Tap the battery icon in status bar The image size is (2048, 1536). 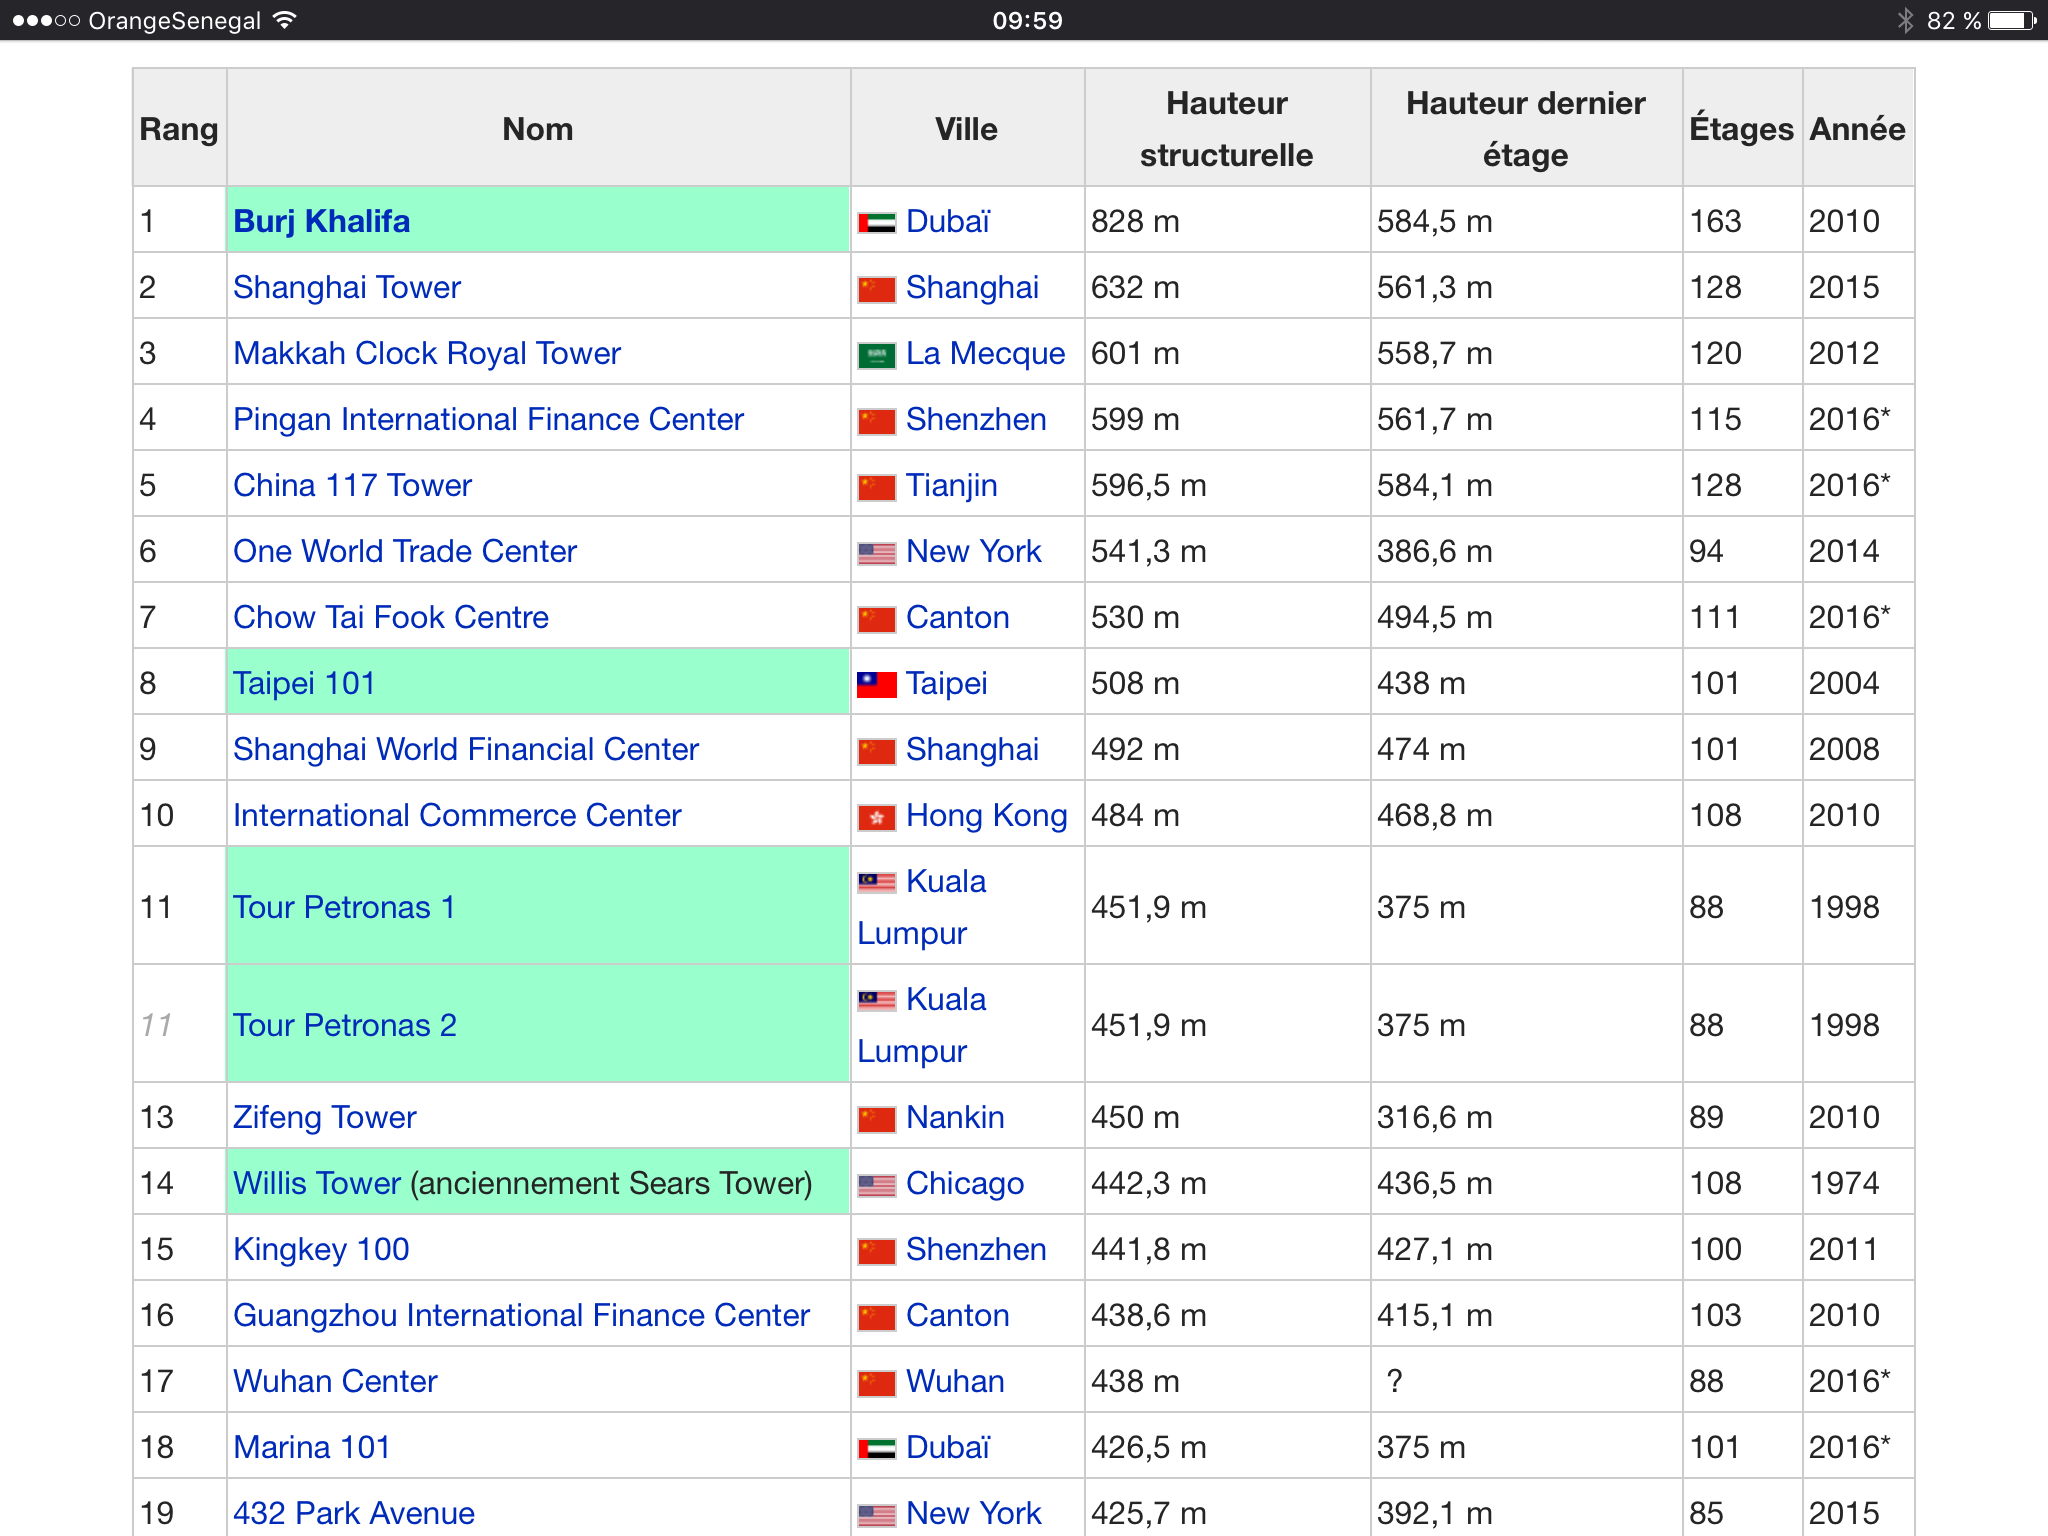click(x=2011, y=20)
